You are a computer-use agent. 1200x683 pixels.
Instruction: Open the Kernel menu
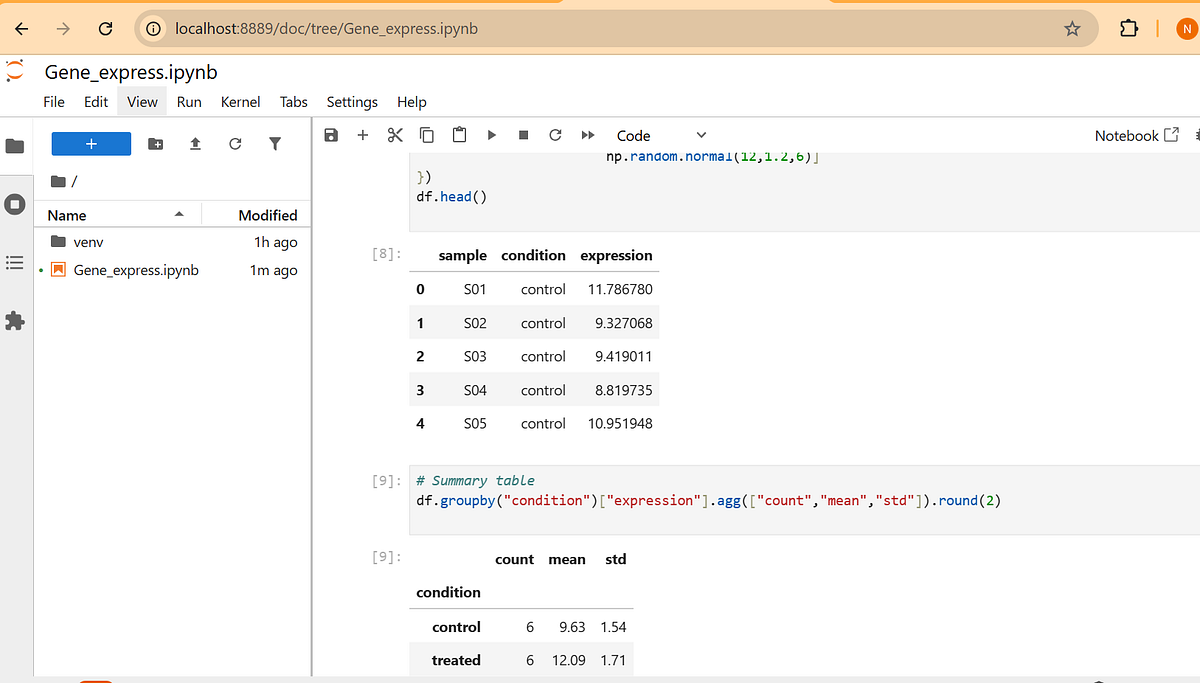(240, 101)
